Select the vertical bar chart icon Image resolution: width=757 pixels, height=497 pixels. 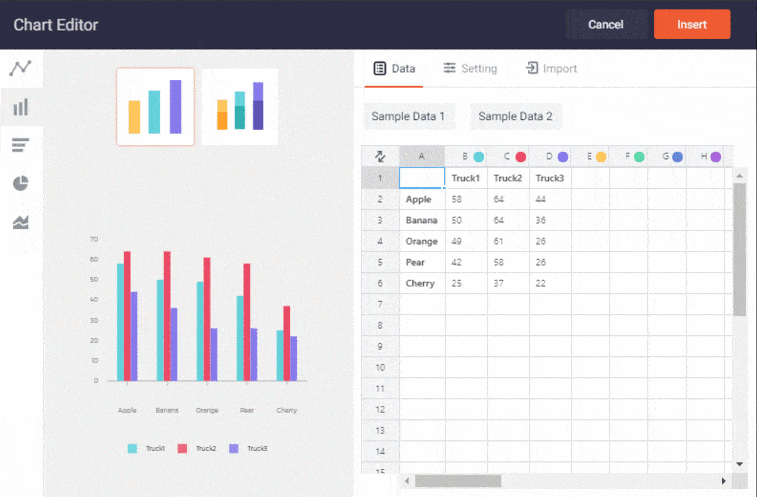click(20, 107)
